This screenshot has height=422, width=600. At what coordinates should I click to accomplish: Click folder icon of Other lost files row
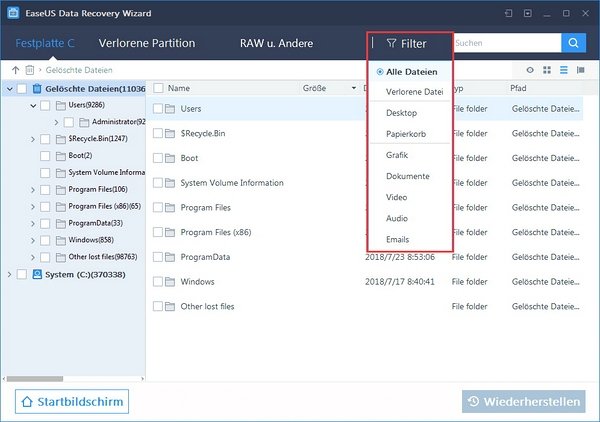coord(170,306)
